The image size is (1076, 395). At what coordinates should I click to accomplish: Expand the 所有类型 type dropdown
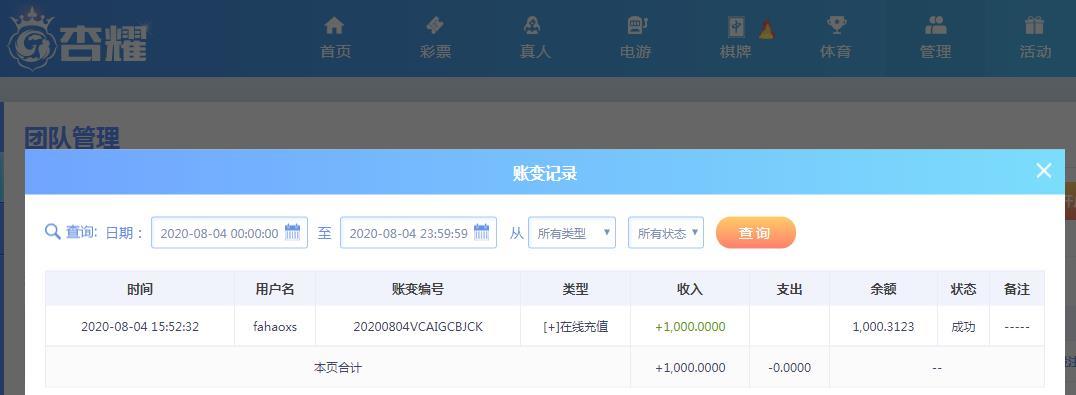tap(572, 232)
